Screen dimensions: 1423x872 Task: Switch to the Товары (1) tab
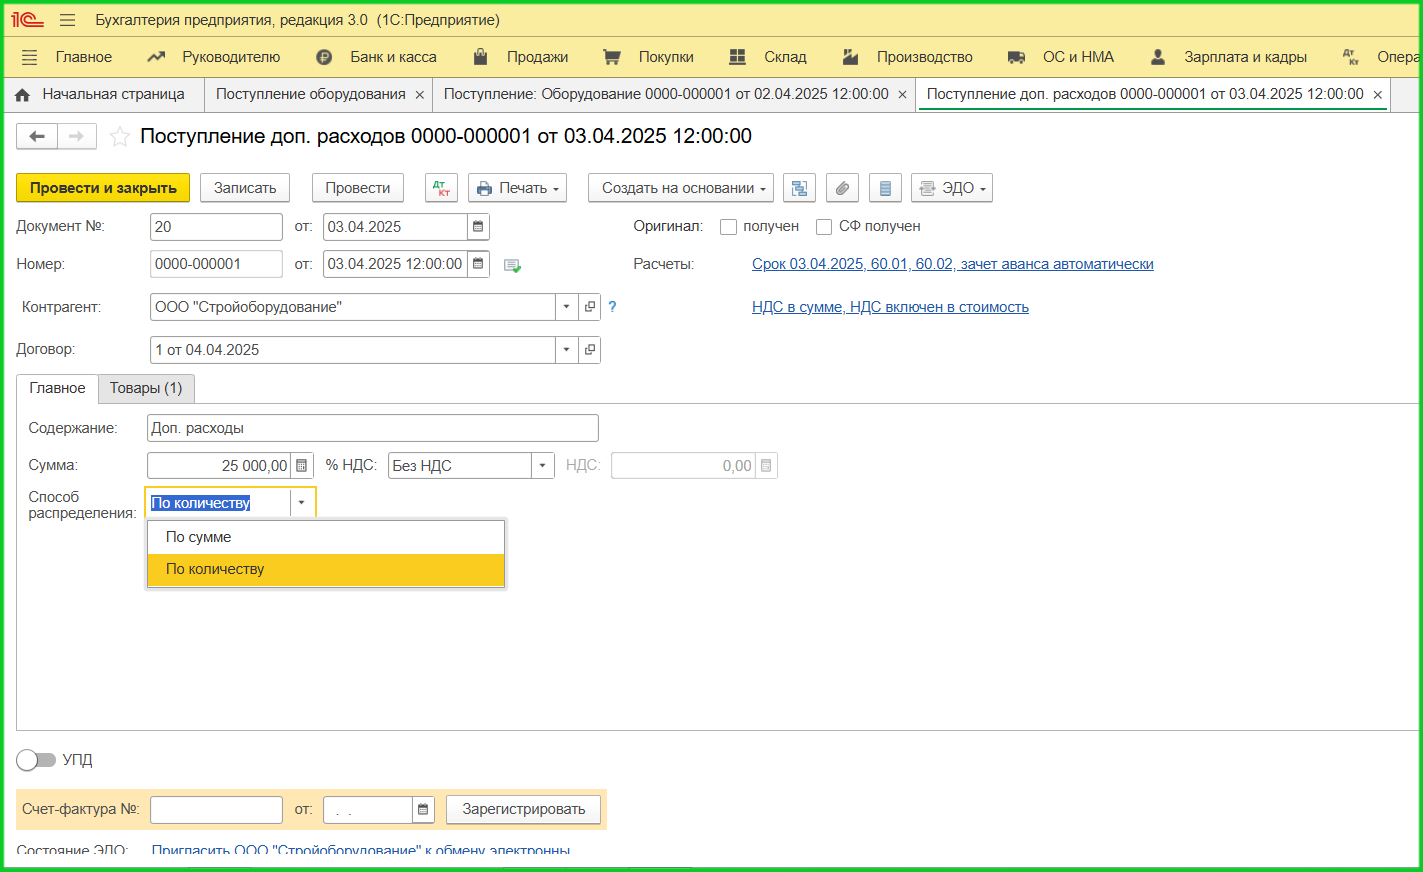[x=146, y=388]
